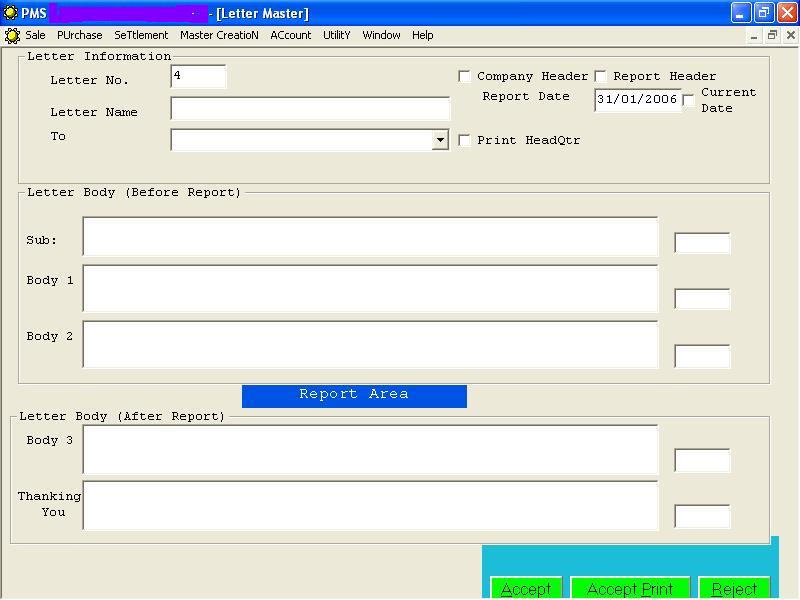Image resolution: width=800 pixels, height=600 pixels.
Task: Open the Master CreatioN menu
Action: coord(219,35)
